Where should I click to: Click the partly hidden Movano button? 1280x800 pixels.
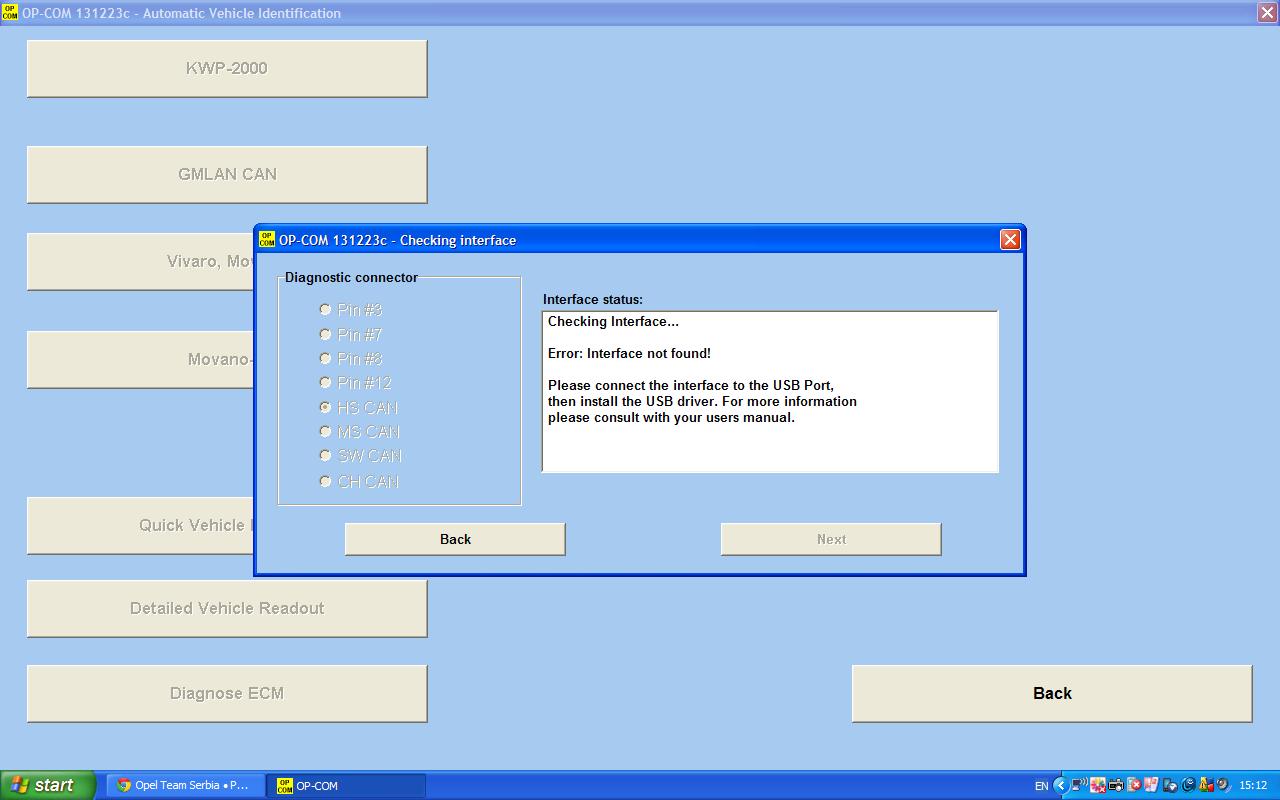[140, 360]
